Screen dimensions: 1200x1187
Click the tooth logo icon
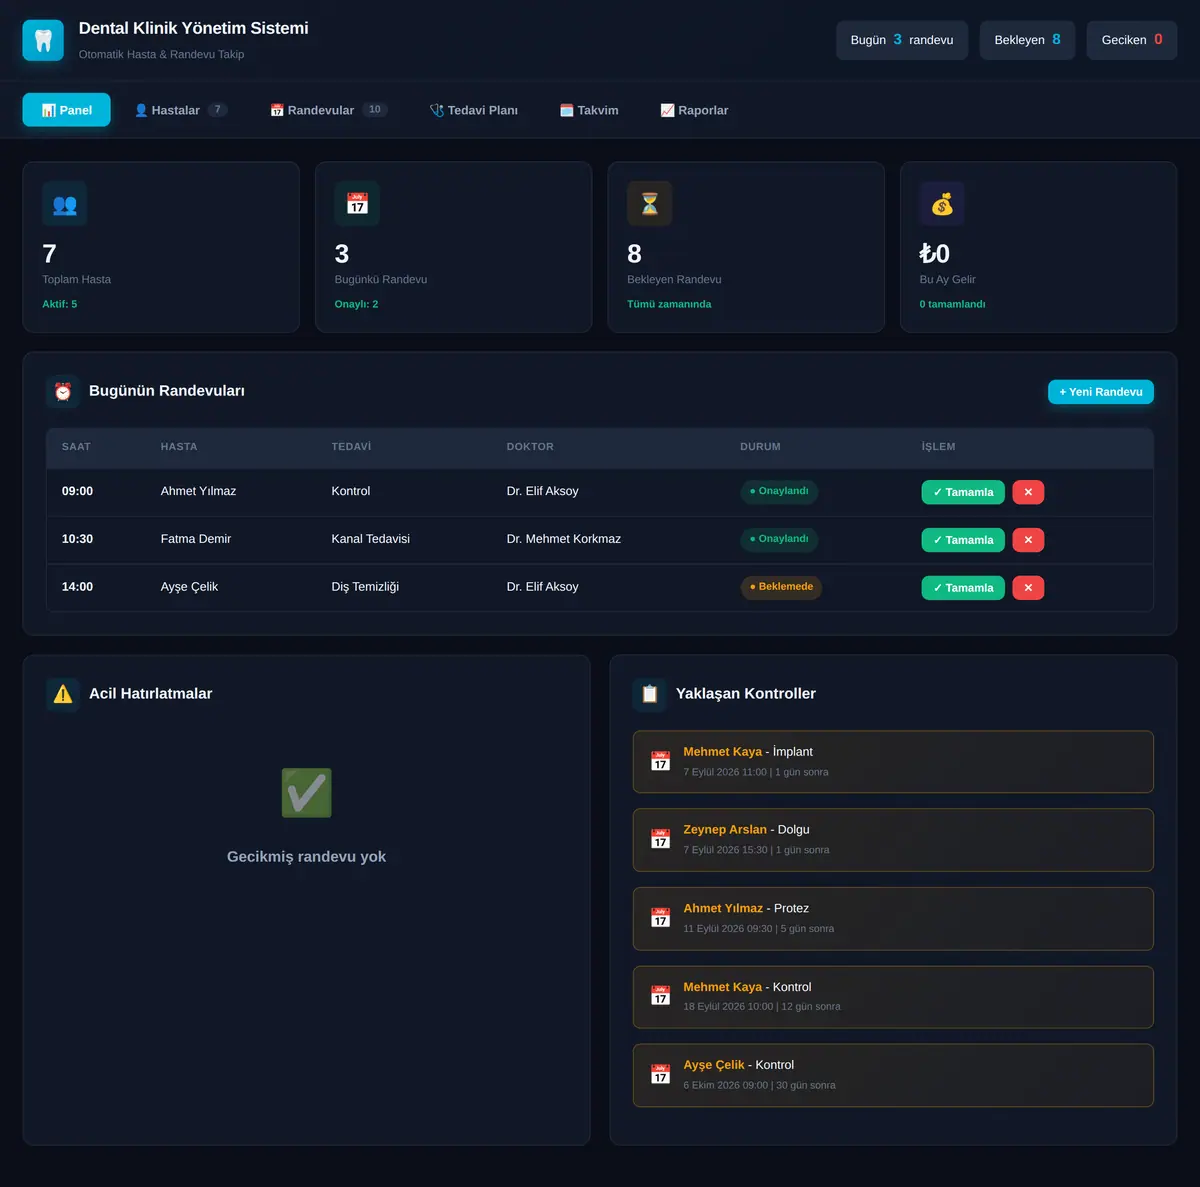43,40
